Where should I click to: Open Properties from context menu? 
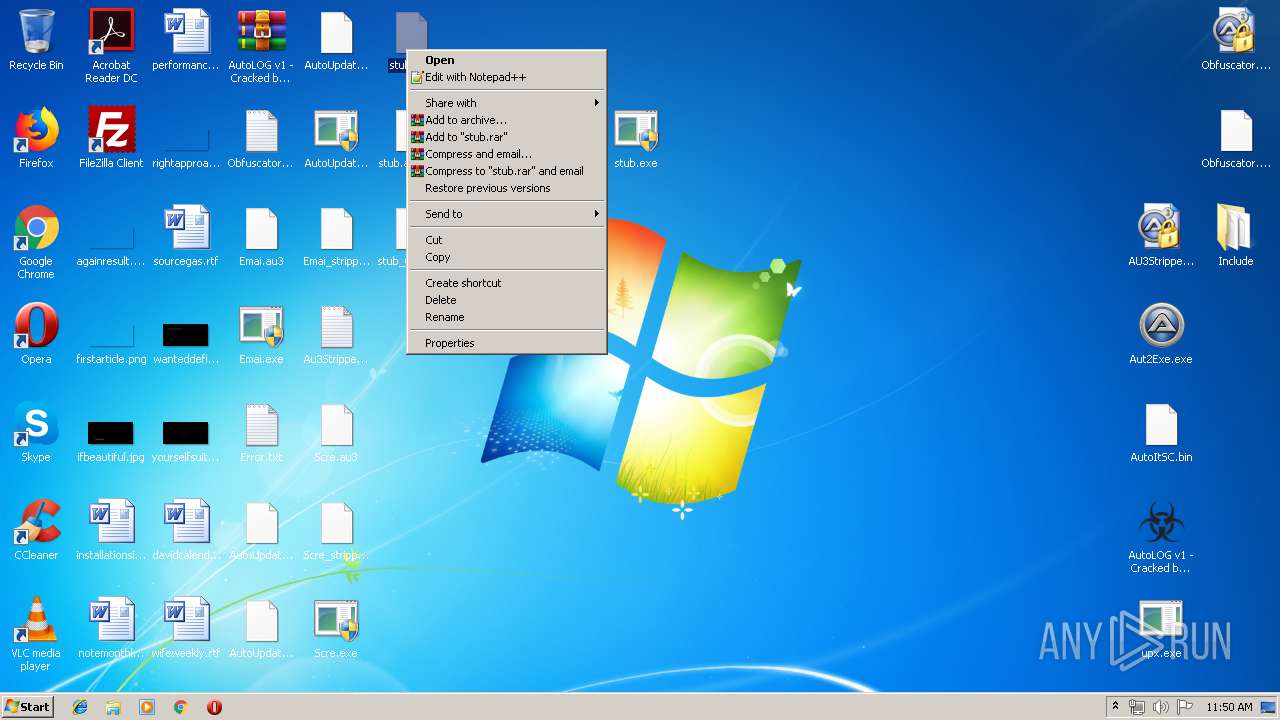[507, 343]
